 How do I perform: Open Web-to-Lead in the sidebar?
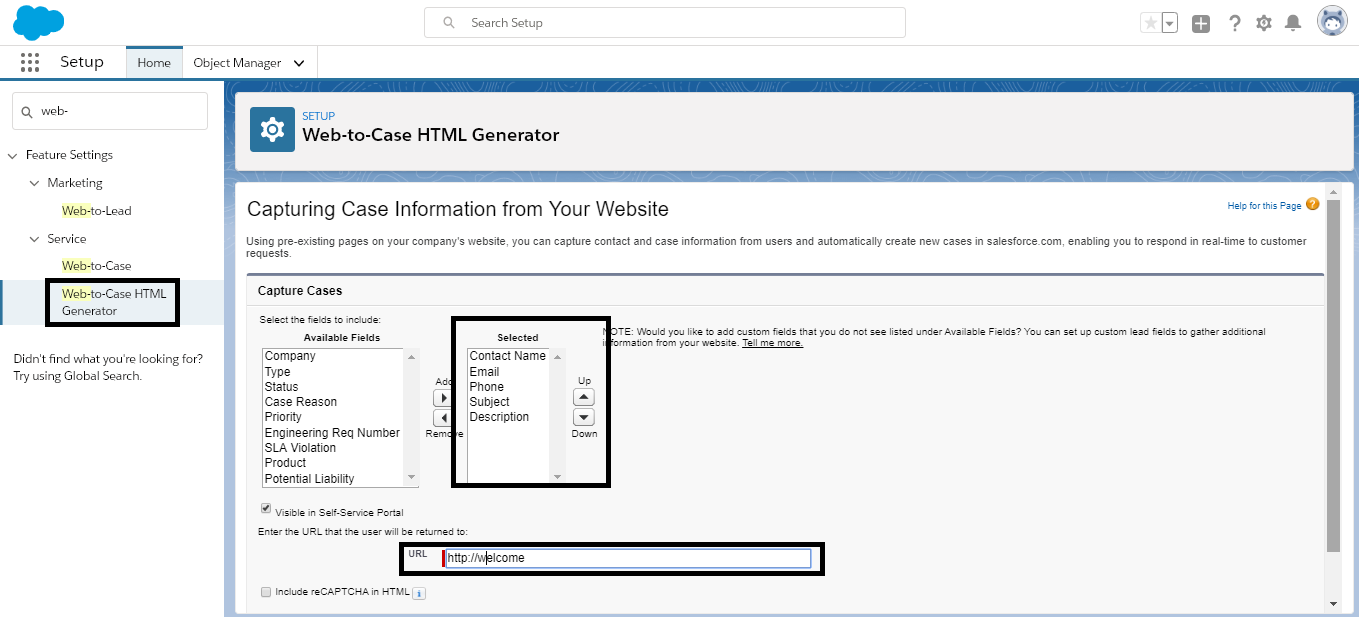(x=97, y=211)
